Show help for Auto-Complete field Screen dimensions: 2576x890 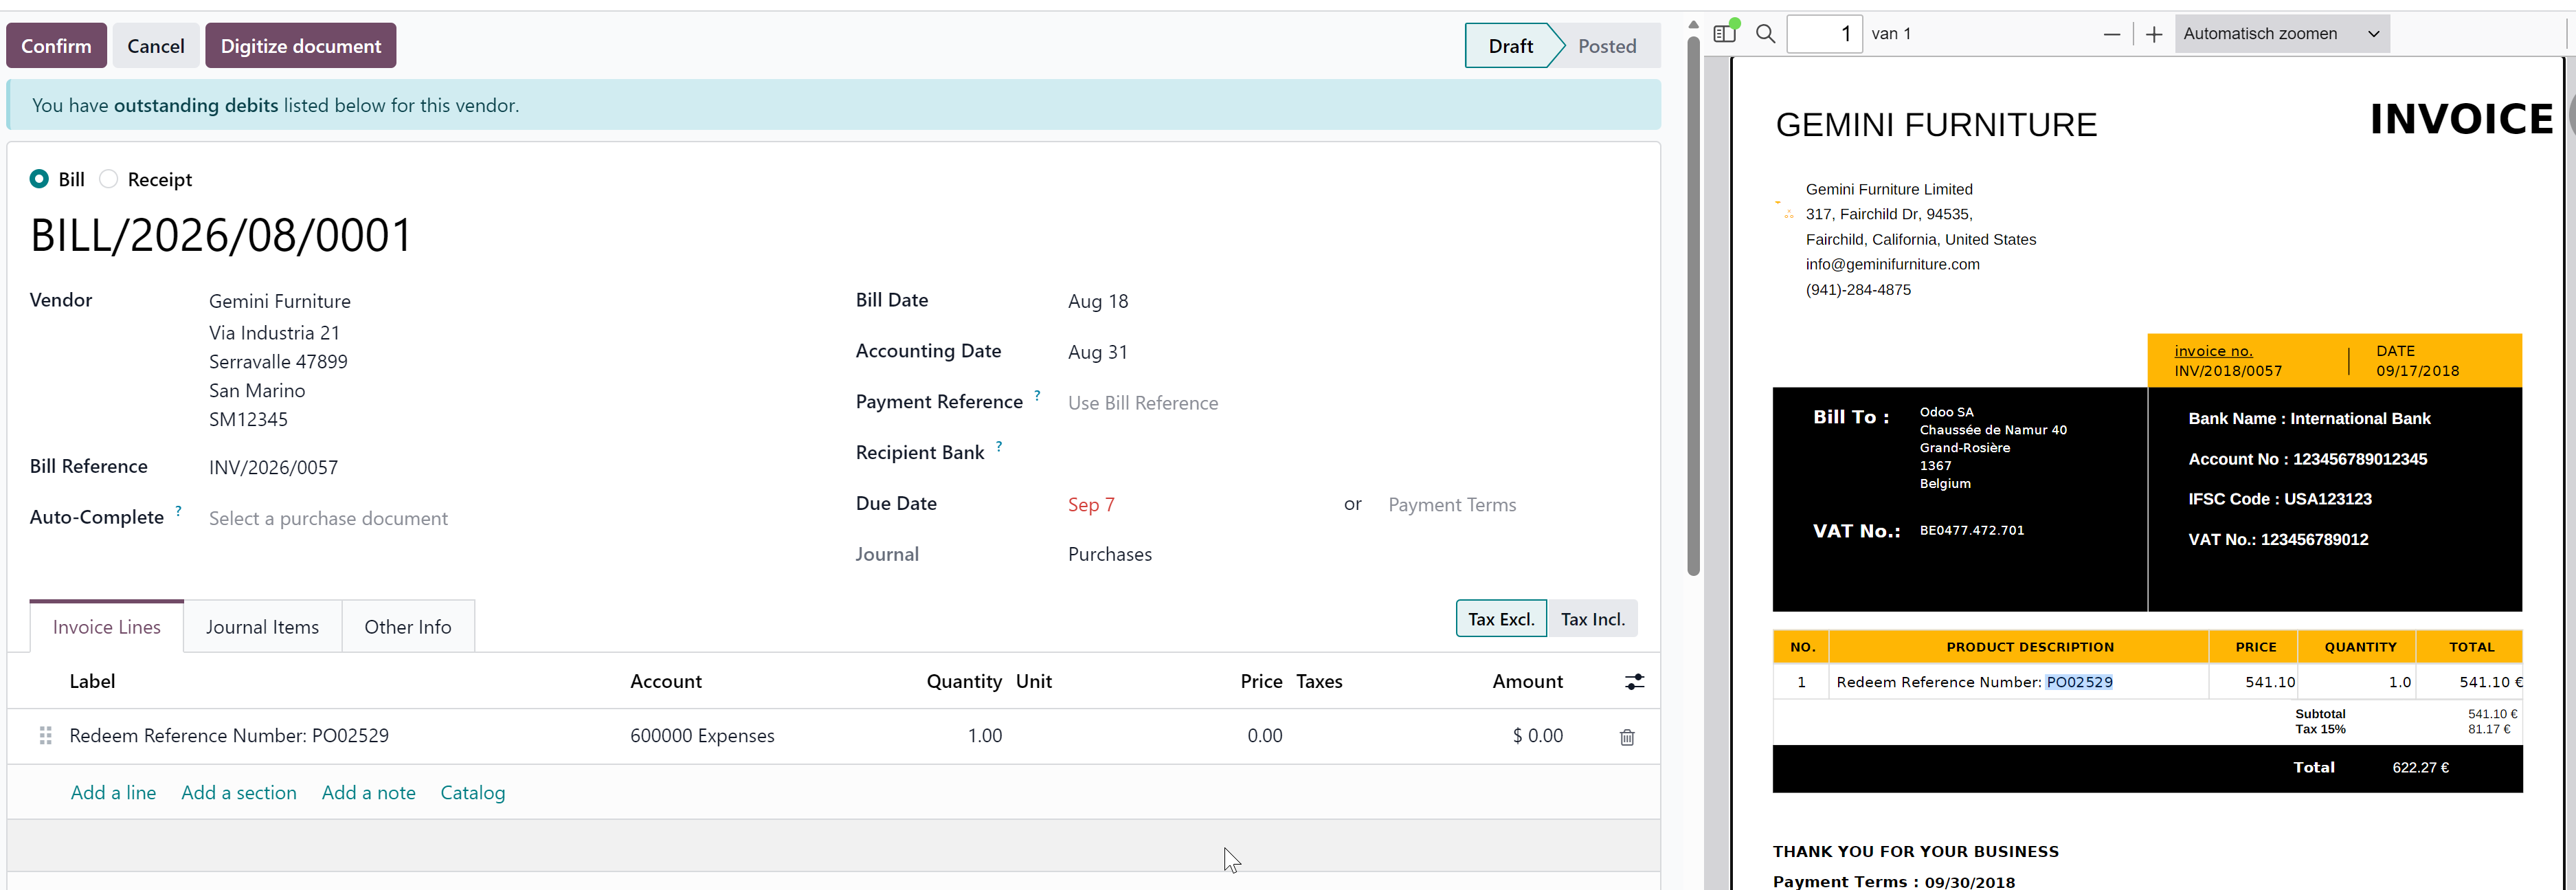click(x=178, y=511)
